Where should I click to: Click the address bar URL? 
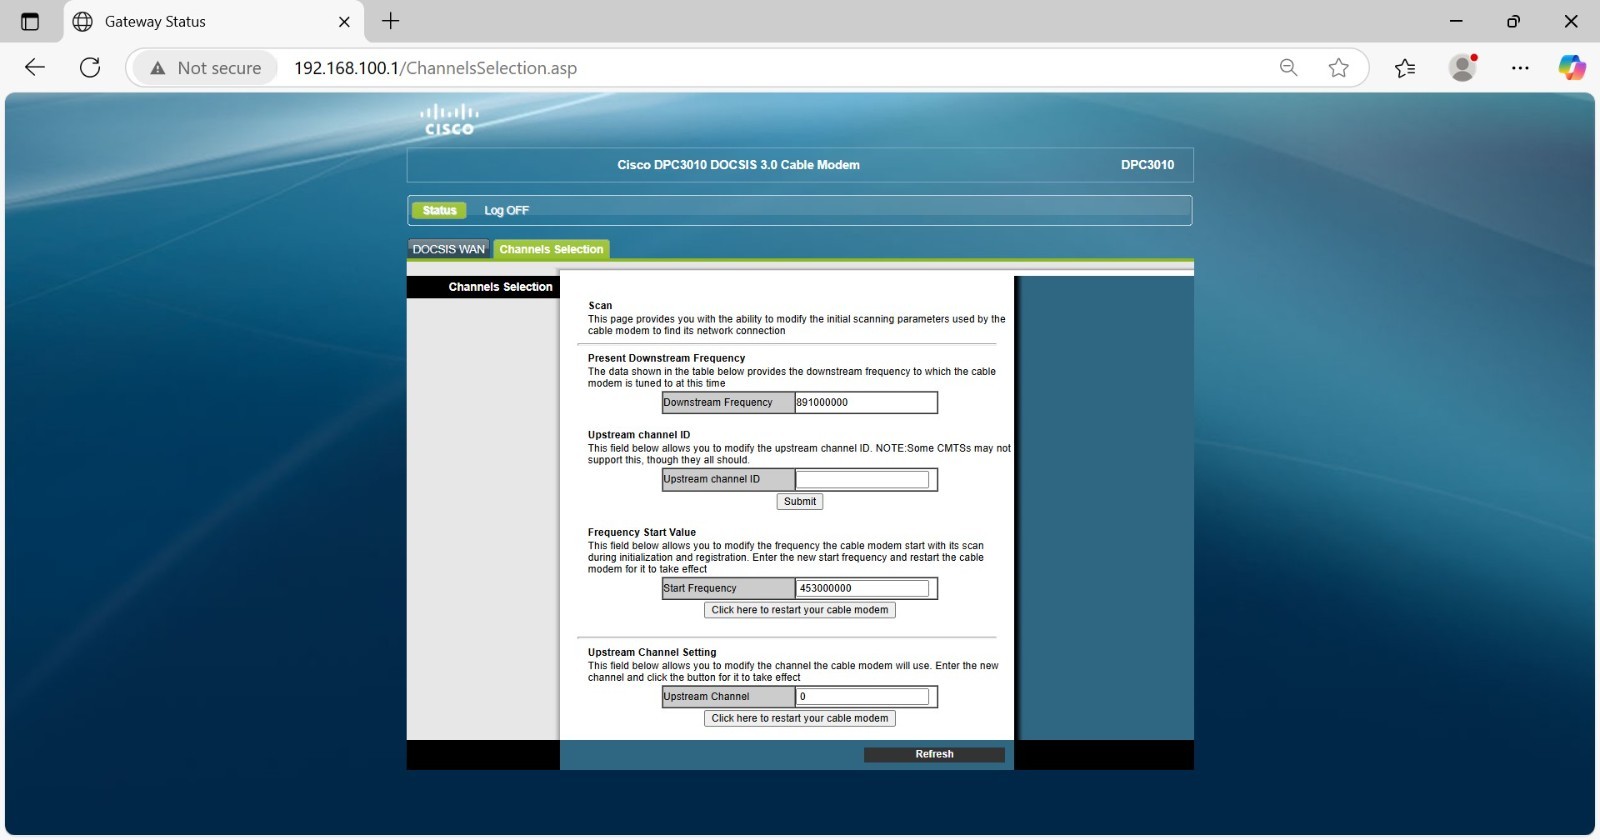[x=435, y=68]
